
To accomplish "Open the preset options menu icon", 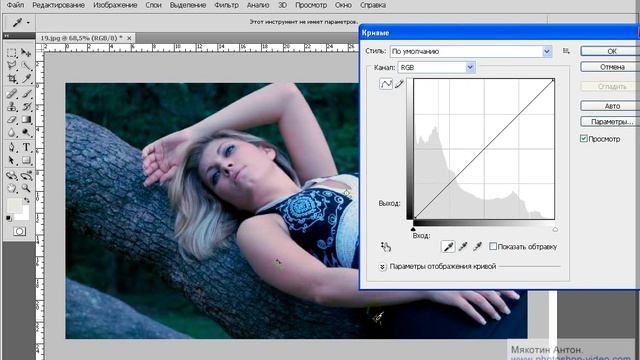I will [x=566, y=51].
